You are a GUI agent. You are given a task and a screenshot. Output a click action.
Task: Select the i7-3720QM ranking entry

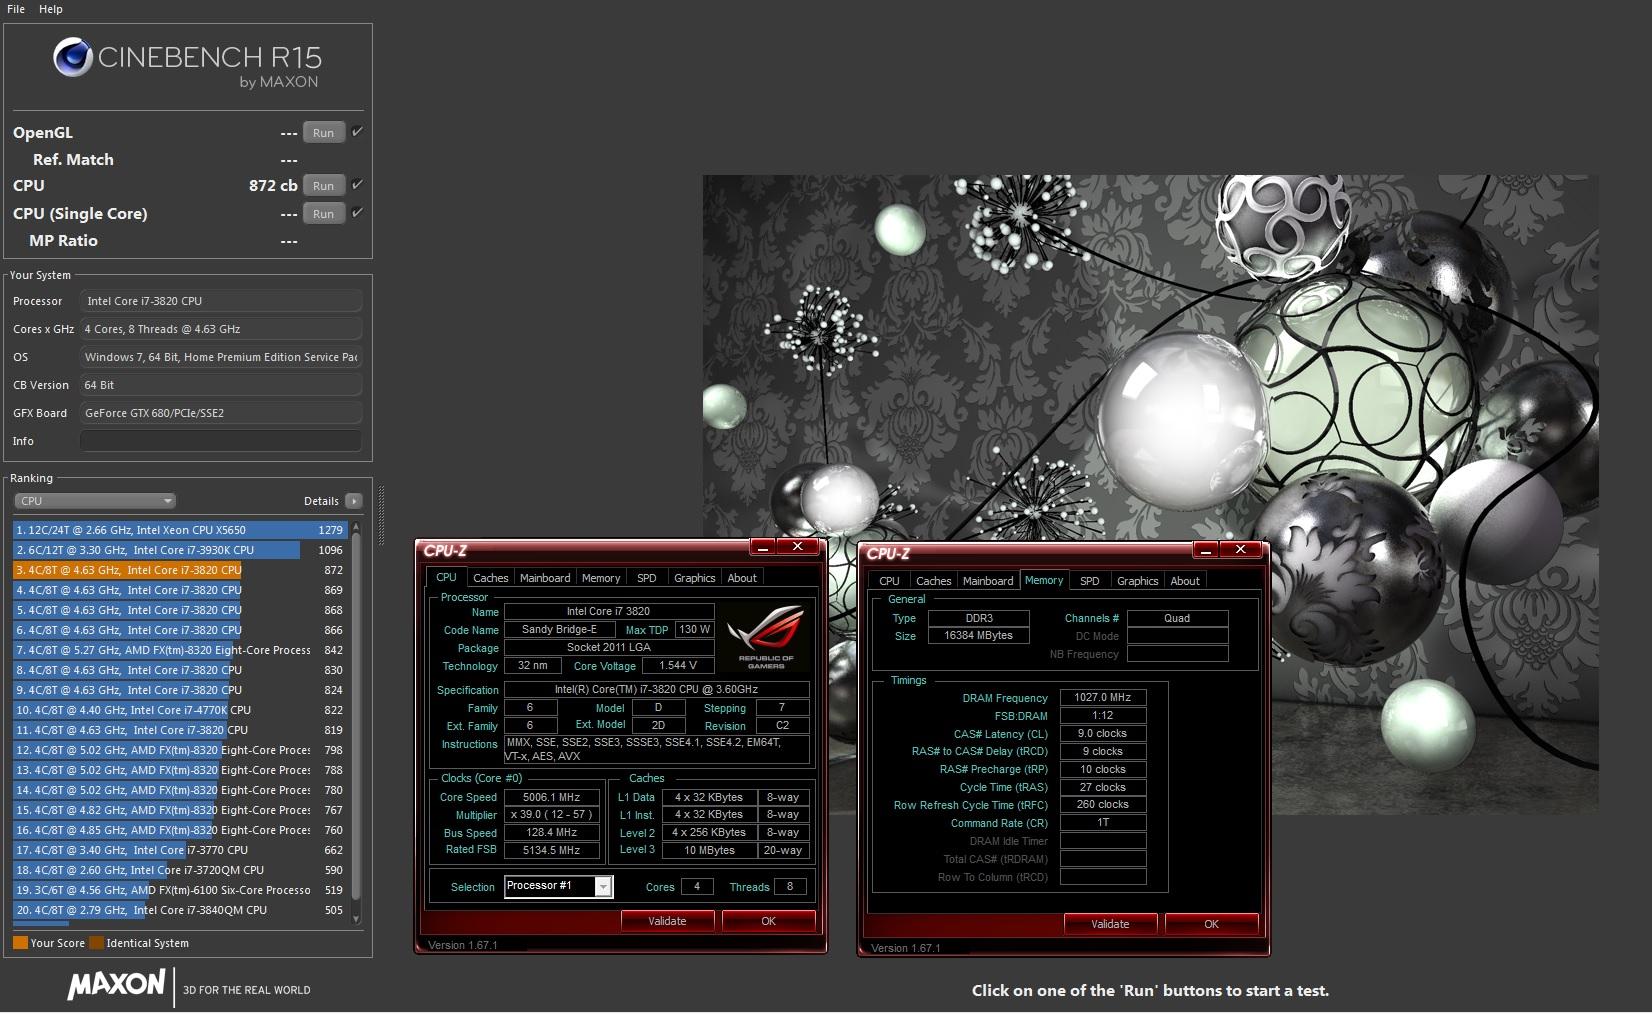(x=180, y=870)
